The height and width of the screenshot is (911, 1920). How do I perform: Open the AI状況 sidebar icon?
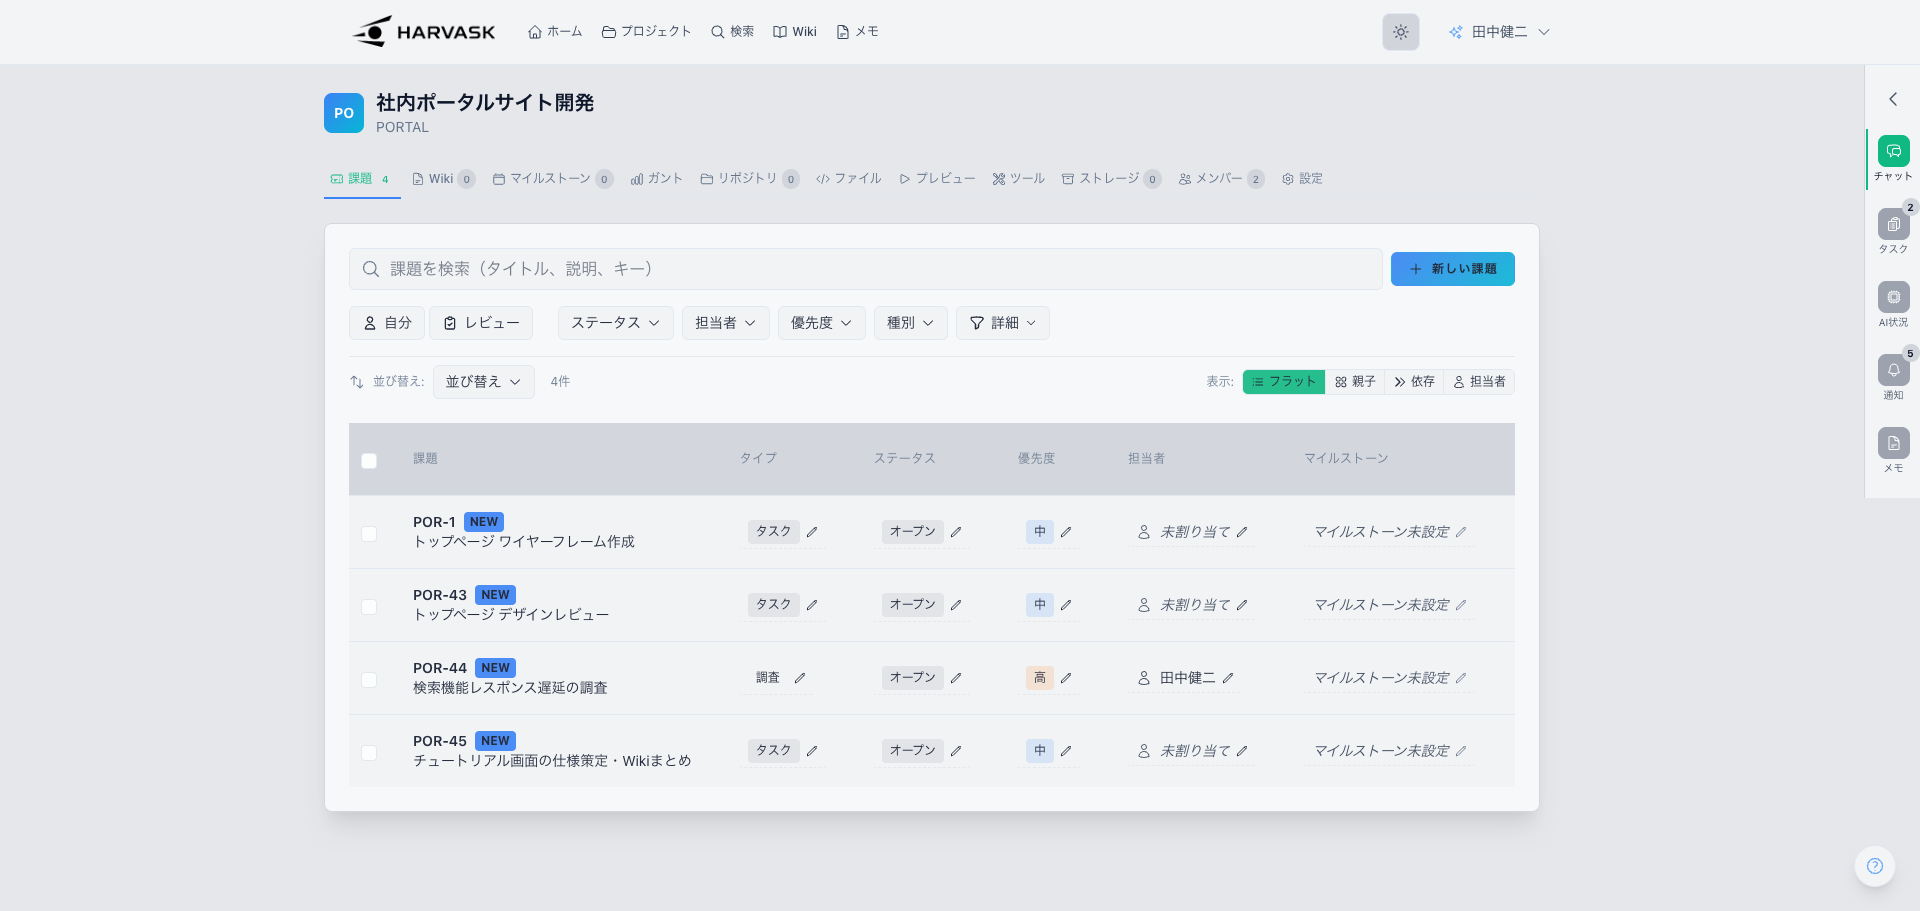point(1893,298)
